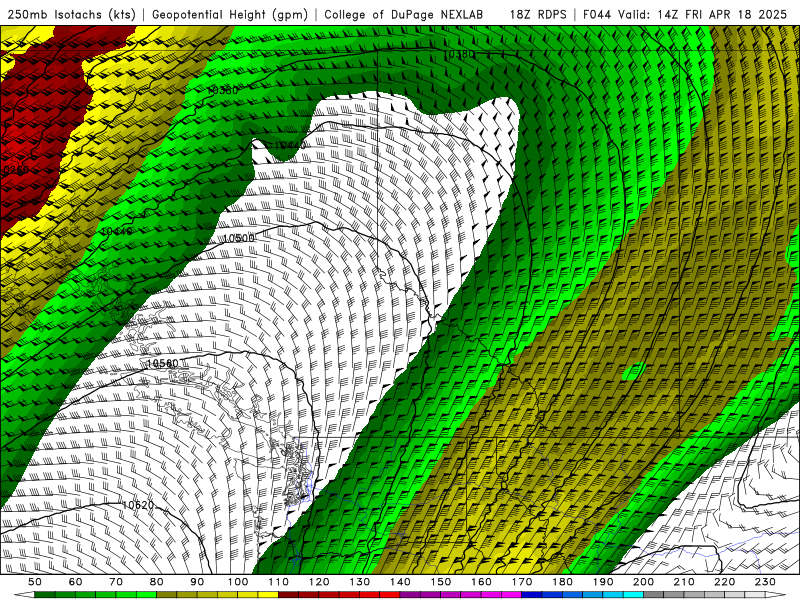Click the 220 value on the color scale

pos(724,582)
